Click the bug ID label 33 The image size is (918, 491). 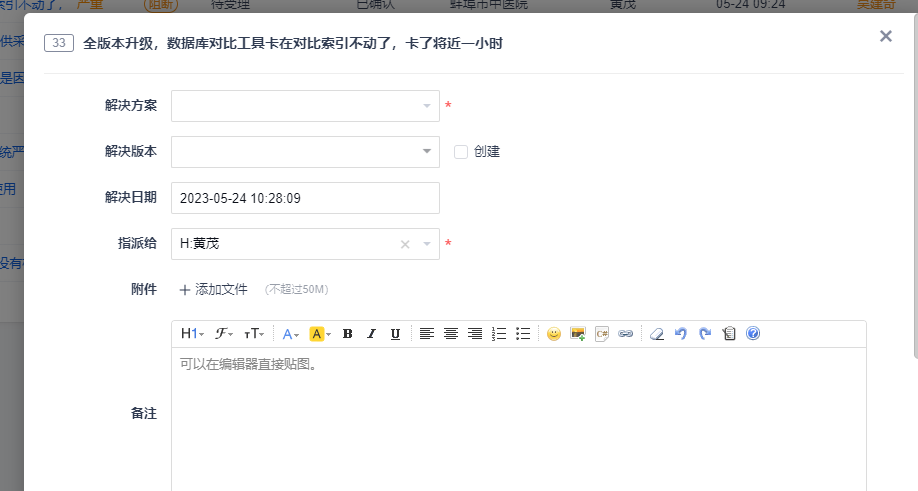pyautogui.click(x=59, y=43)
